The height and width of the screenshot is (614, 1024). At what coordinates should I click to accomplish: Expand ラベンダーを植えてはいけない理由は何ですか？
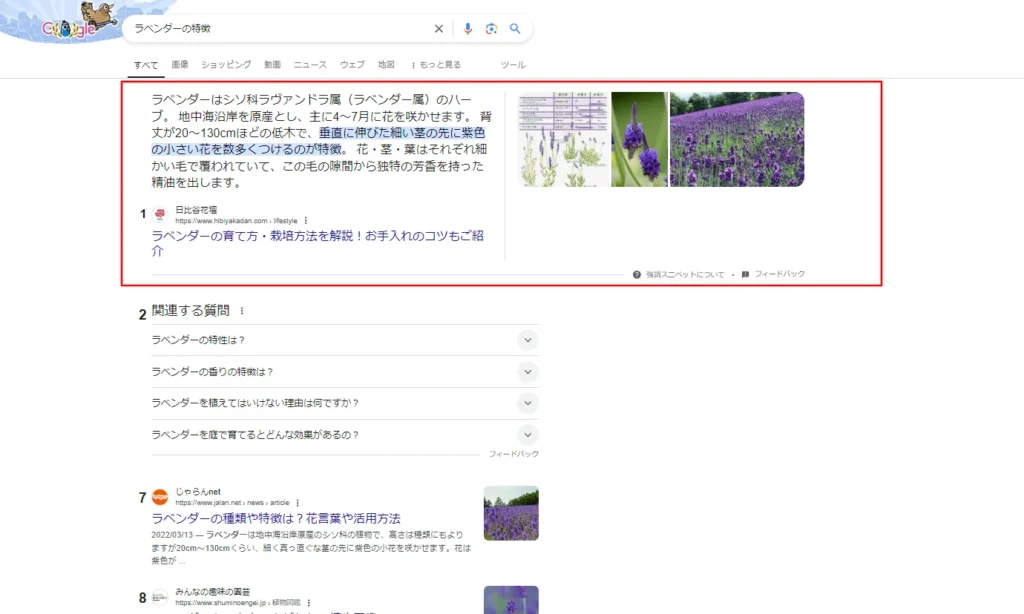pos(528,403)
